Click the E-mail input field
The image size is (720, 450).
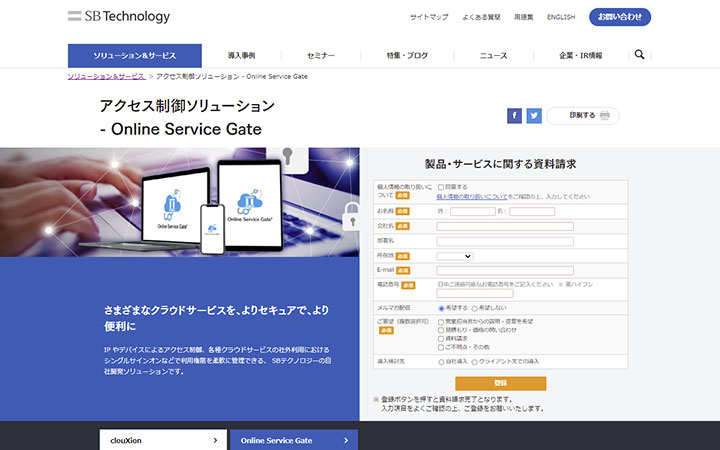(505, 270)
